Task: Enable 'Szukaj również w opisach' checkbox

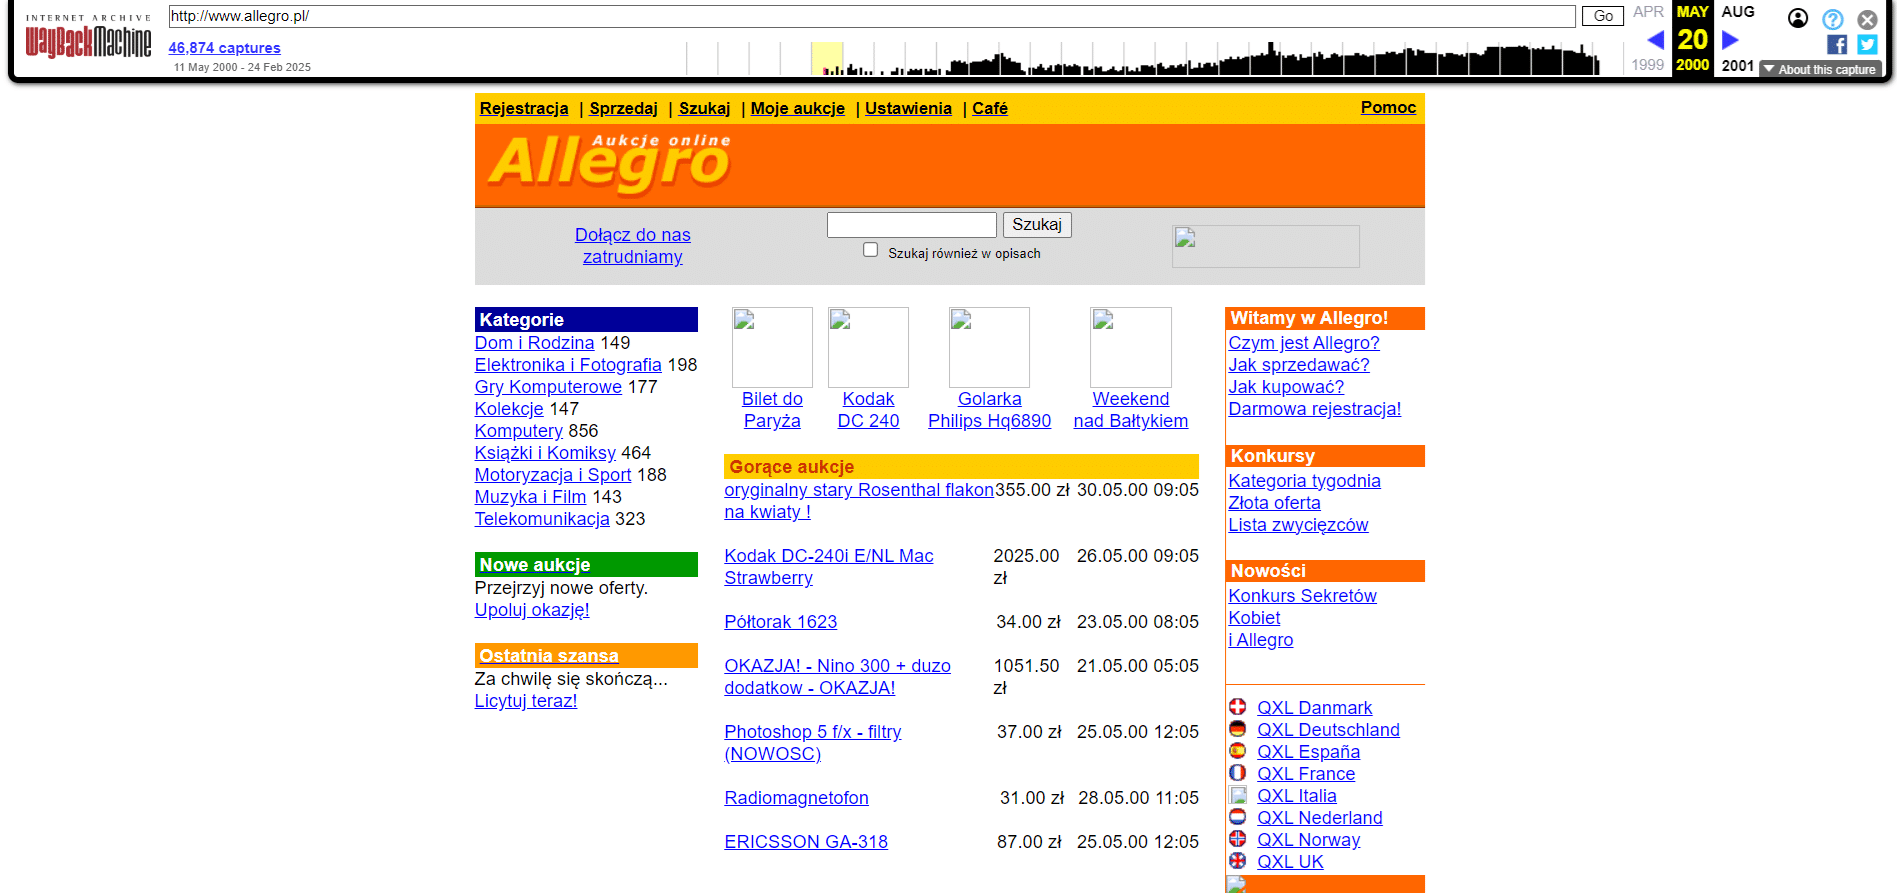Action: tap(871, 250)
